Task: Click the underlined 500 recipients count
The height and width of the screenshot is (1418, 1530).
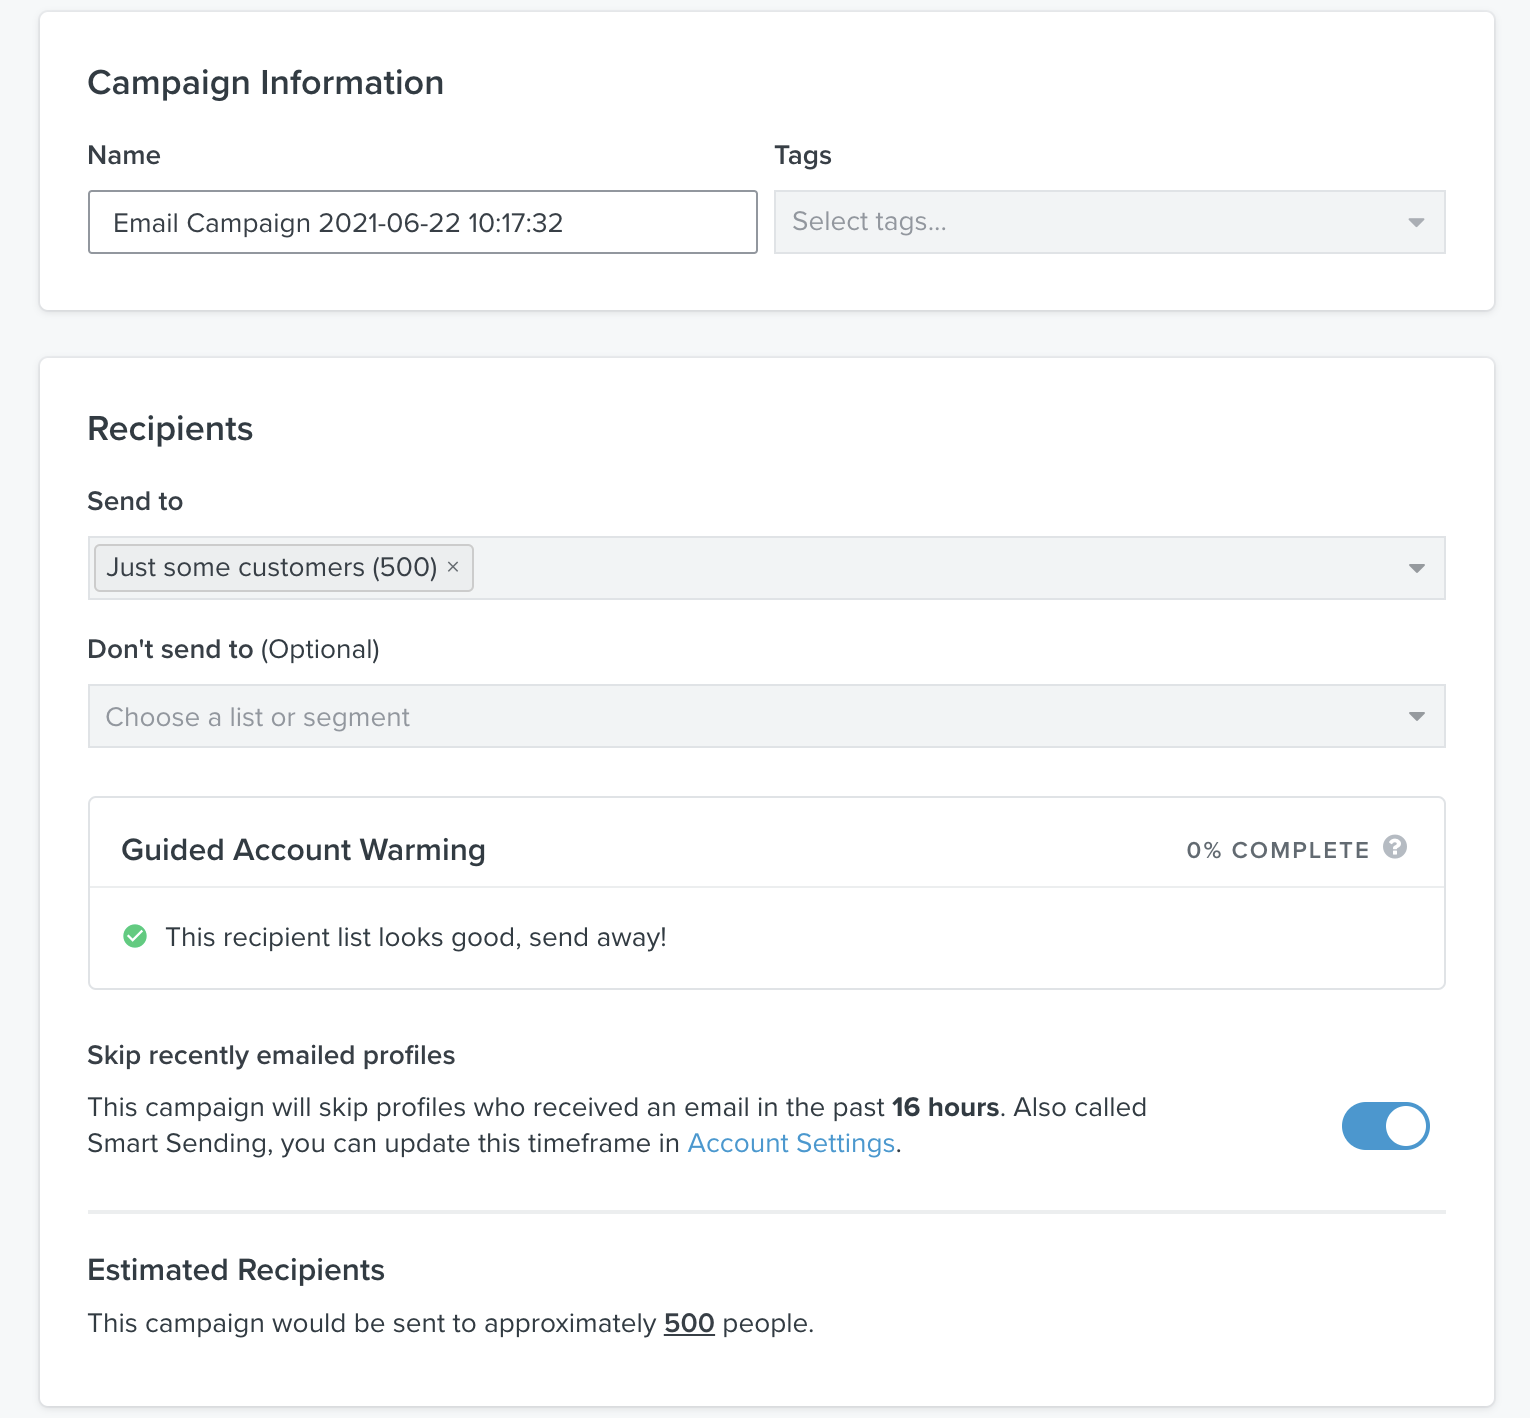Action: [x=689, y=1323]
